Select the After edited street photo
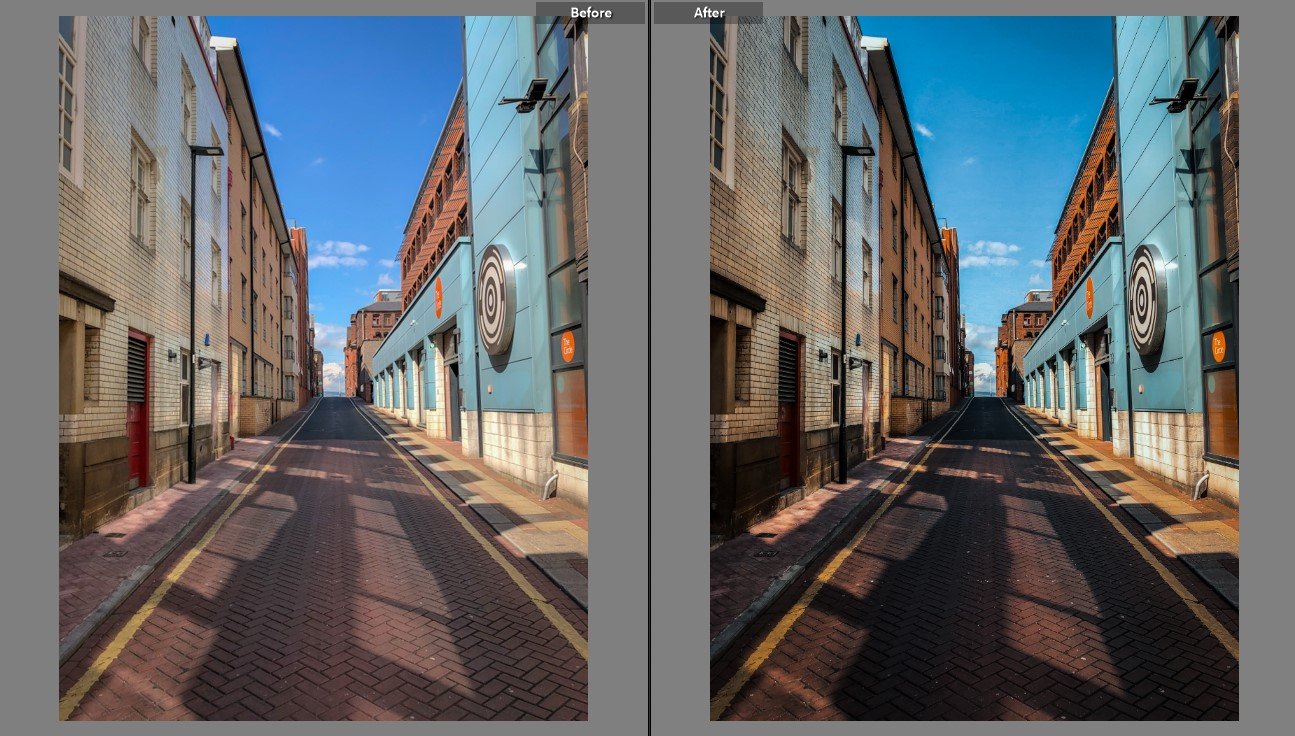The width and height of the screenshot is (1295, 736). [x=974, y=368]
